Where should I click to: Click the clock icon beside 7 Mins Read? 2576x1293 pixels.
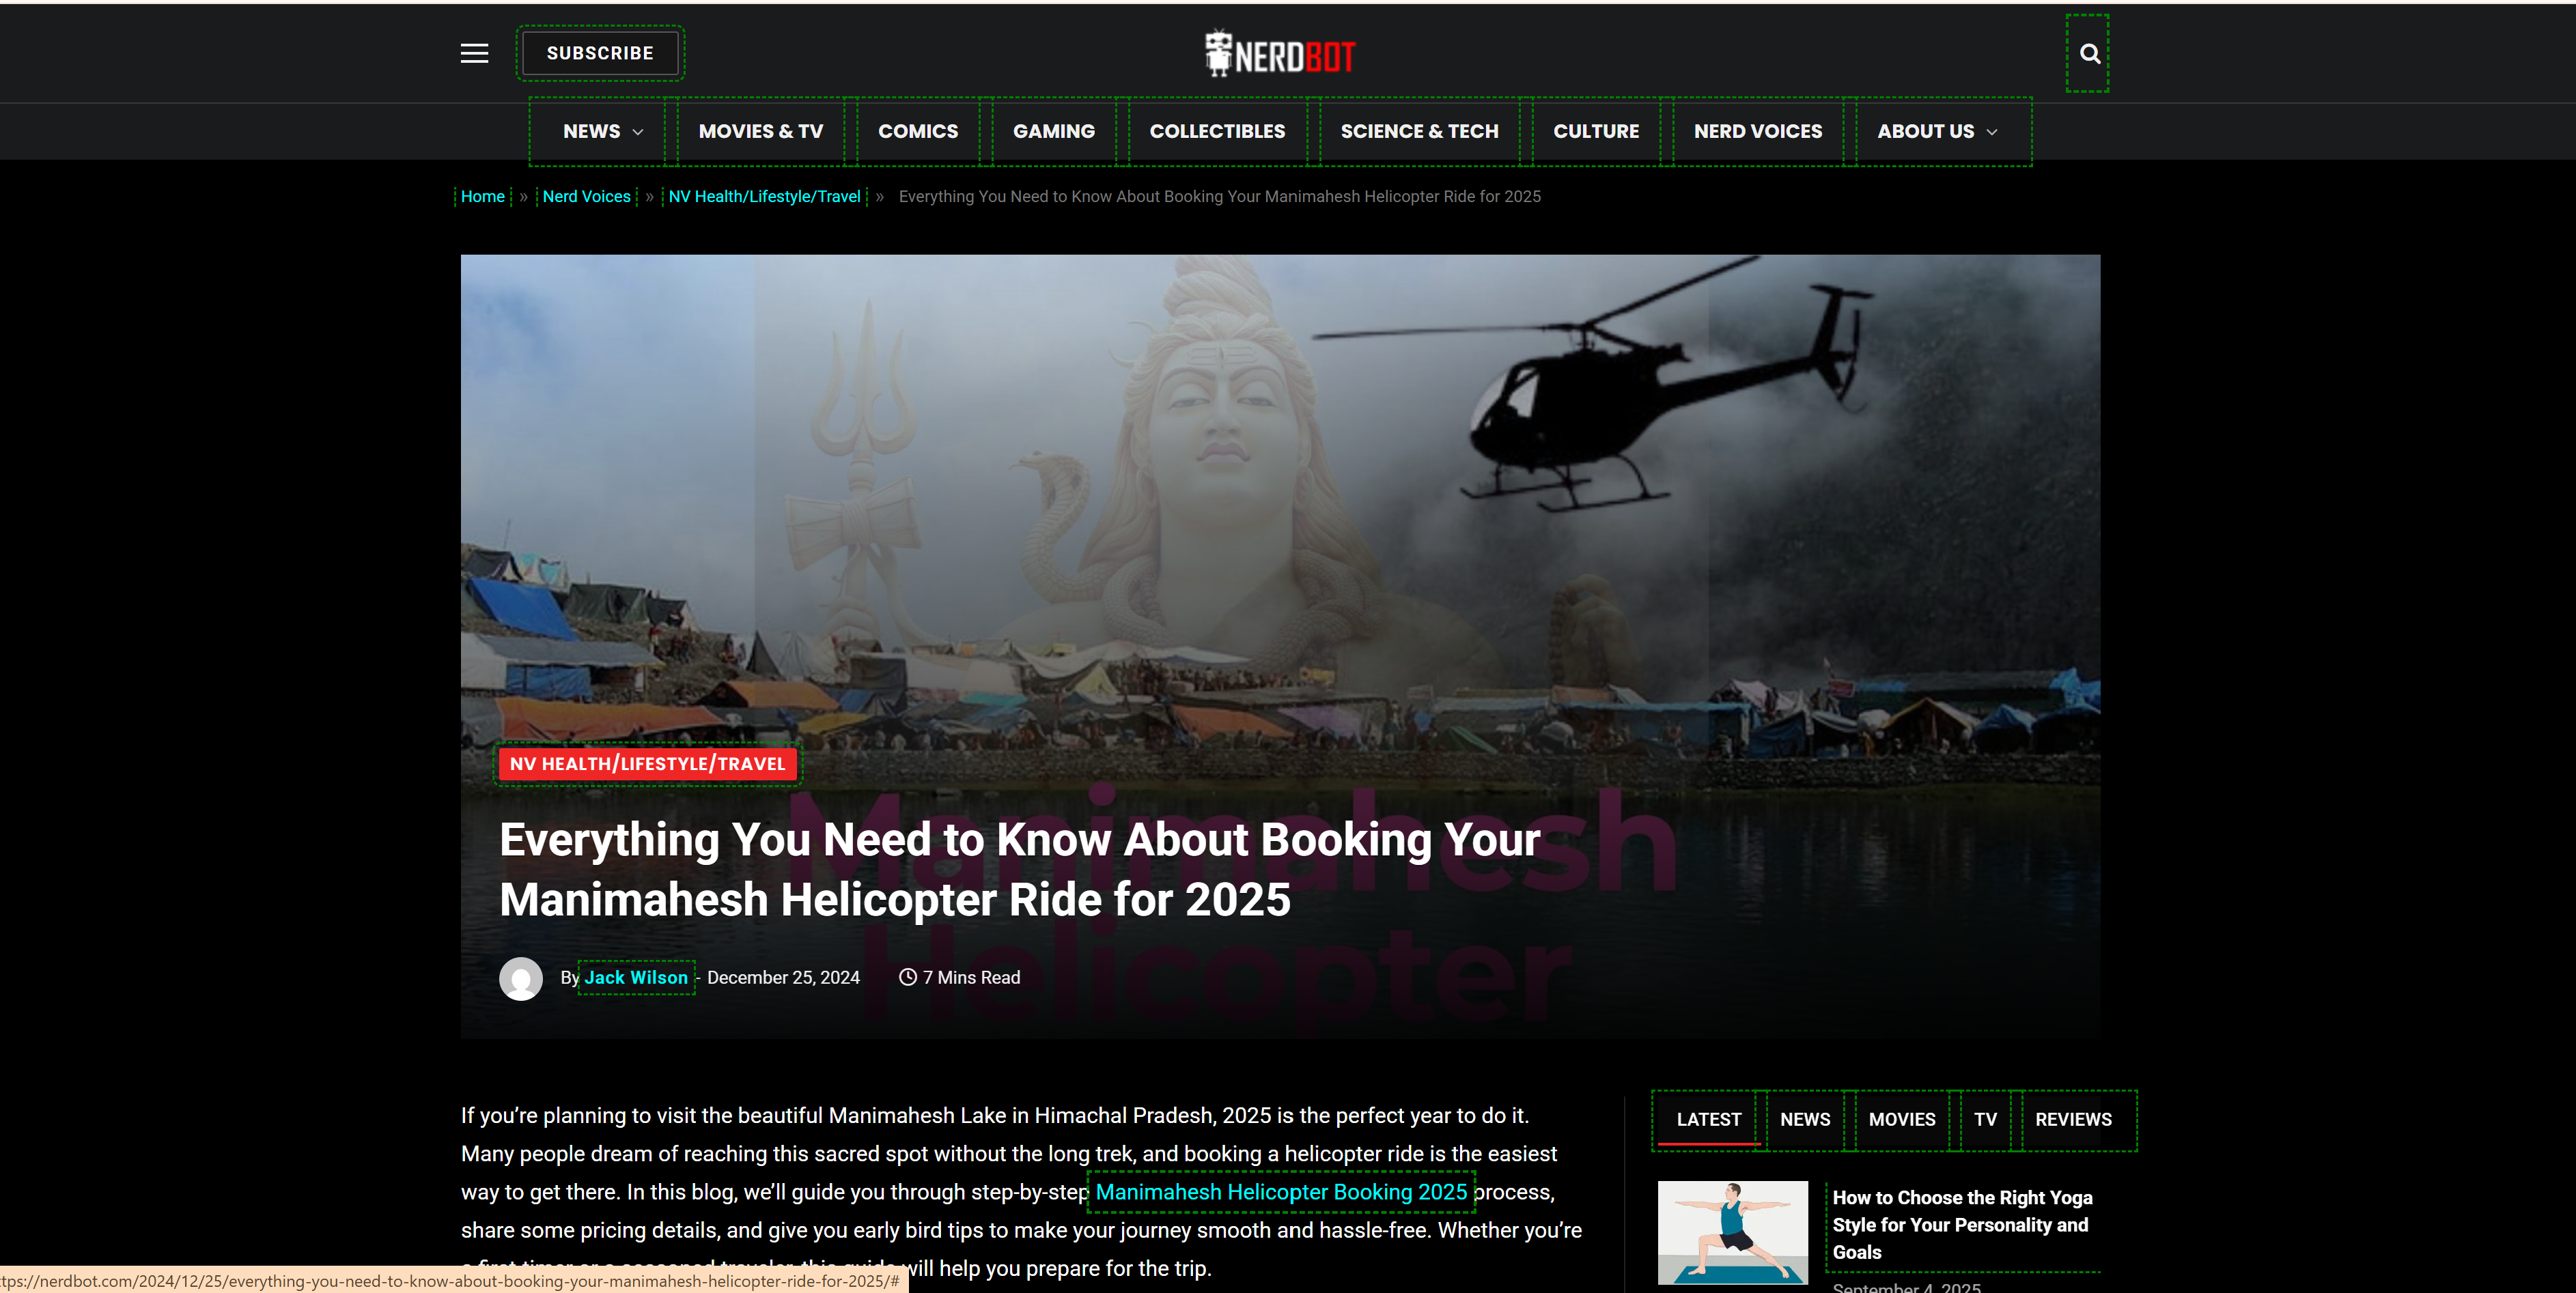coord(907,977)
